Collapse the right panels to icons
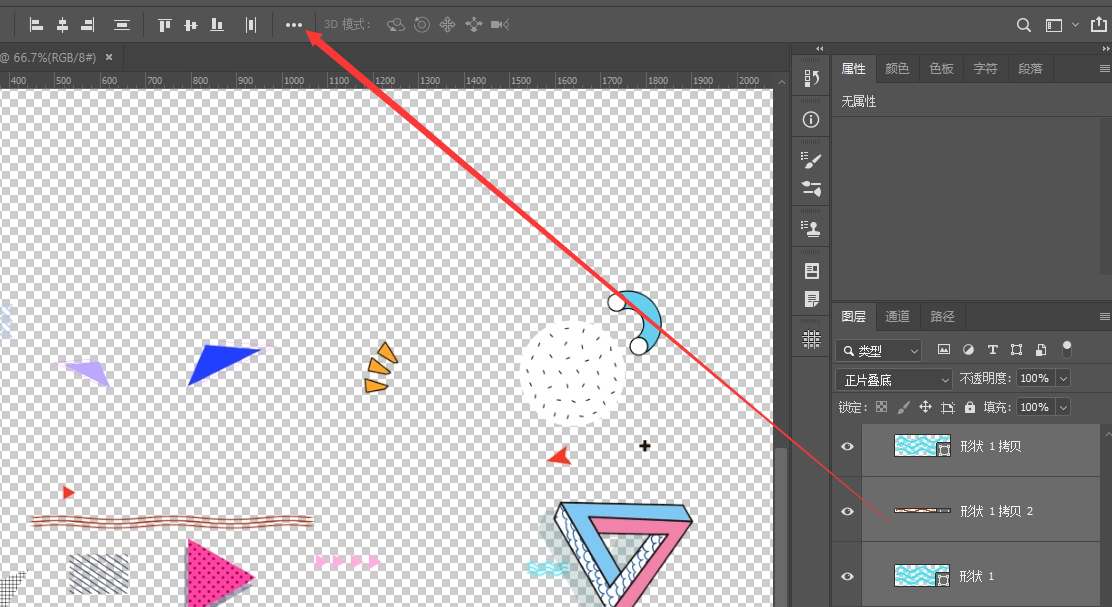The height and width of the screenshot is (607, 1112). (1106, 48)
